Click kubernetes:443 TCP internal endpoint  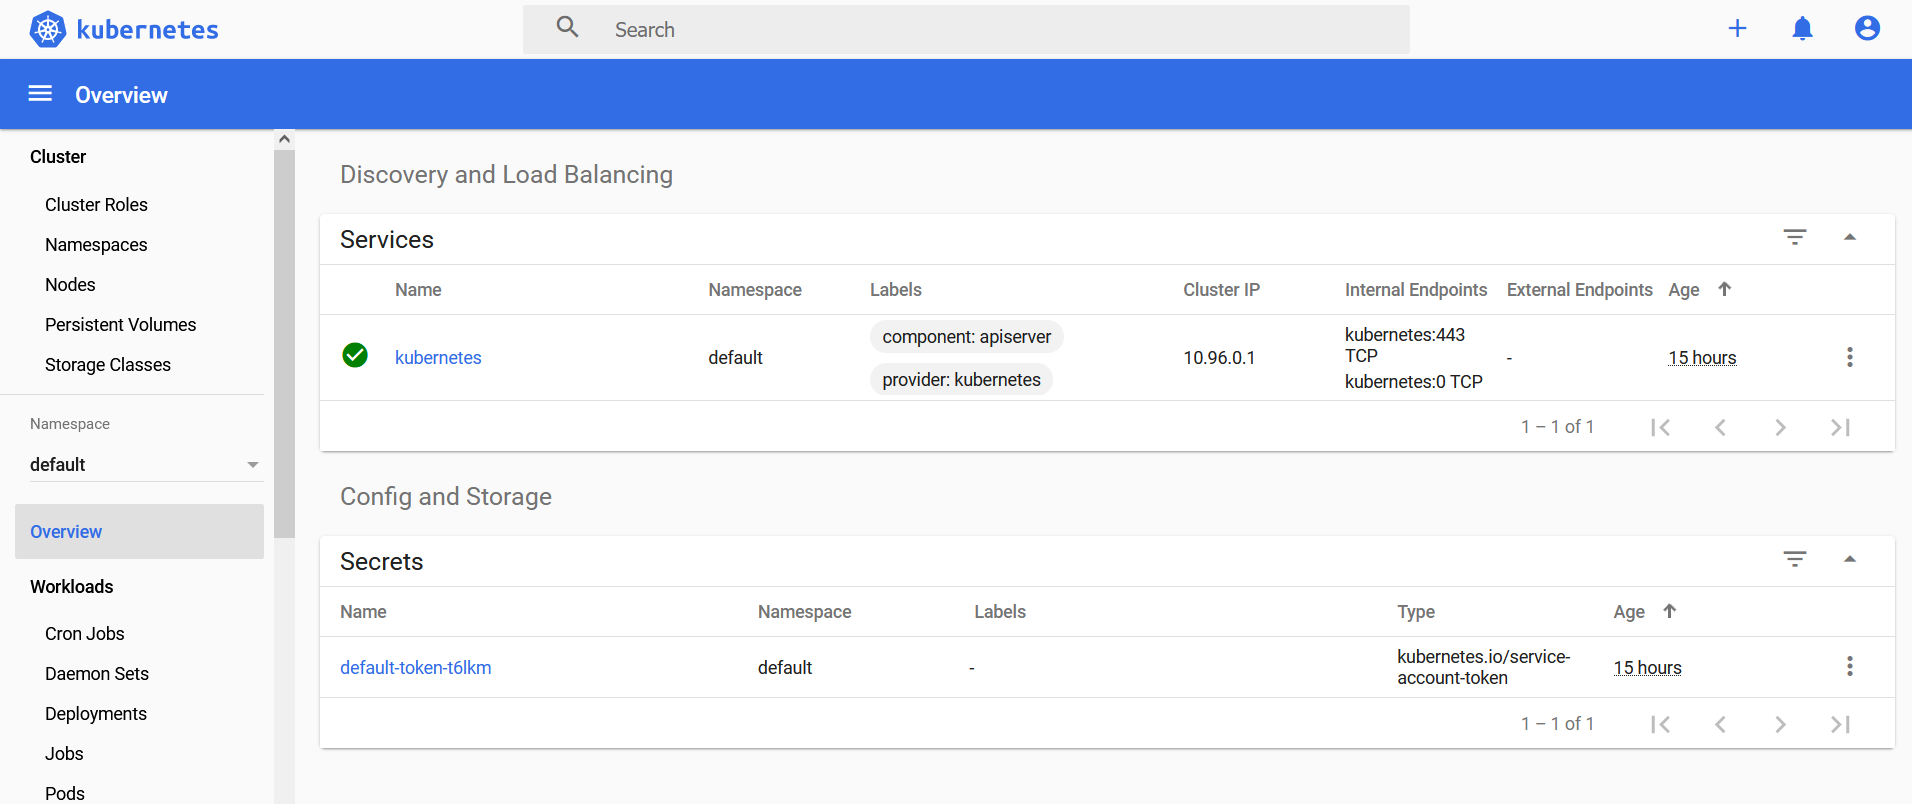tap(1405, 345)
